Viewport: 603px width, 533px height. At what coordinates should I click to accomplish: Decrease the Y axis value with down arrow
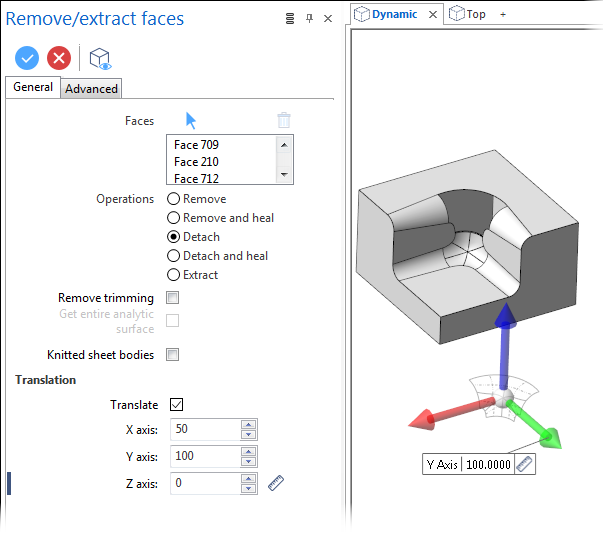coord(248,461)
